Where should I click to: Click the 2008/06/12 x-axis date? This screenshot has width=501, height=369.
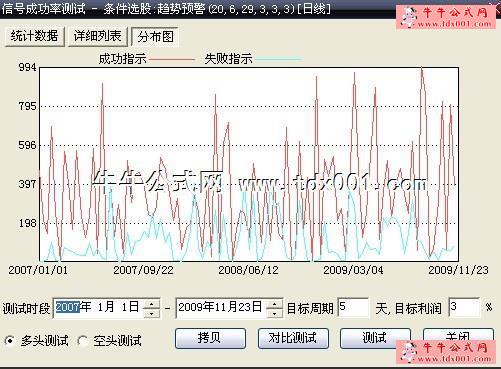tap(248, 270)
